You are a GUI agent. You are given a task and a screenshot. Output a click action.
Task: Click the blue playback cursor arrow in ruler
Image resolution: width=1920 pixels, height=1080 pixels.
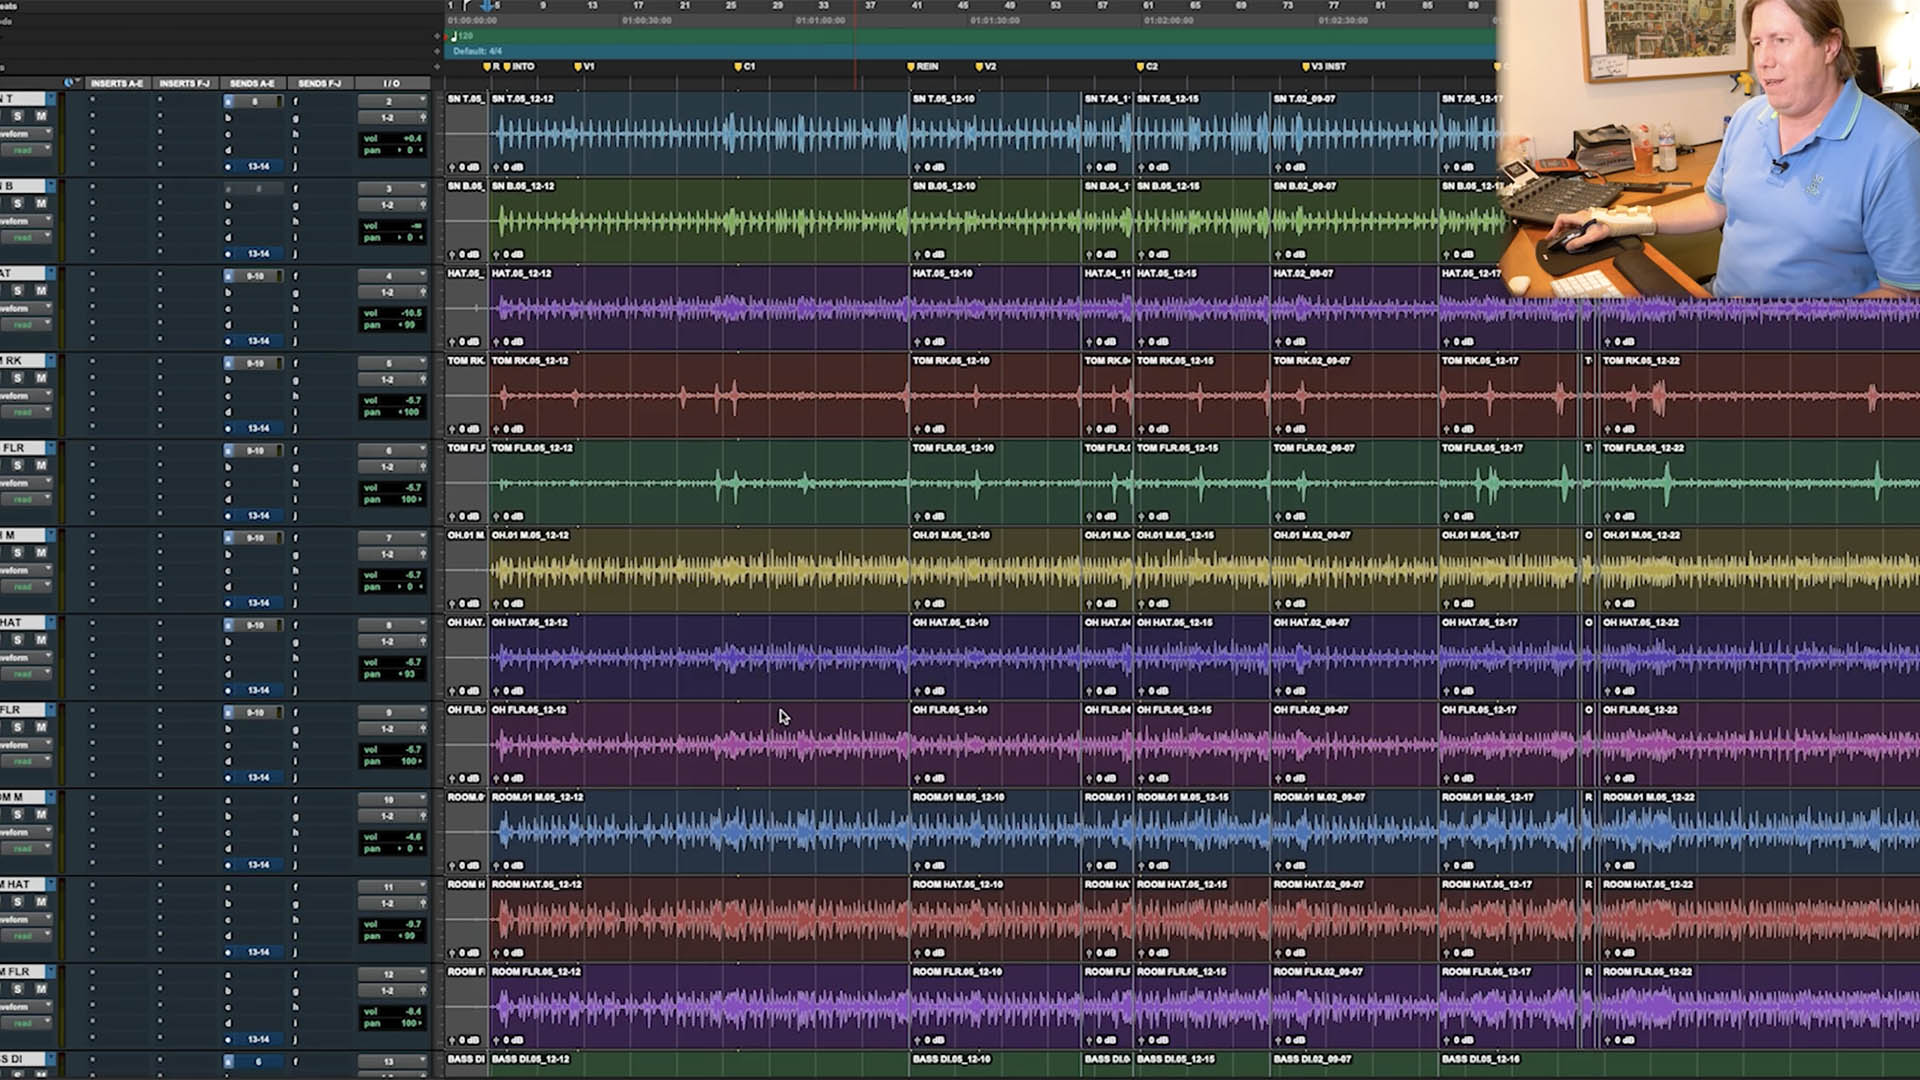487,6
